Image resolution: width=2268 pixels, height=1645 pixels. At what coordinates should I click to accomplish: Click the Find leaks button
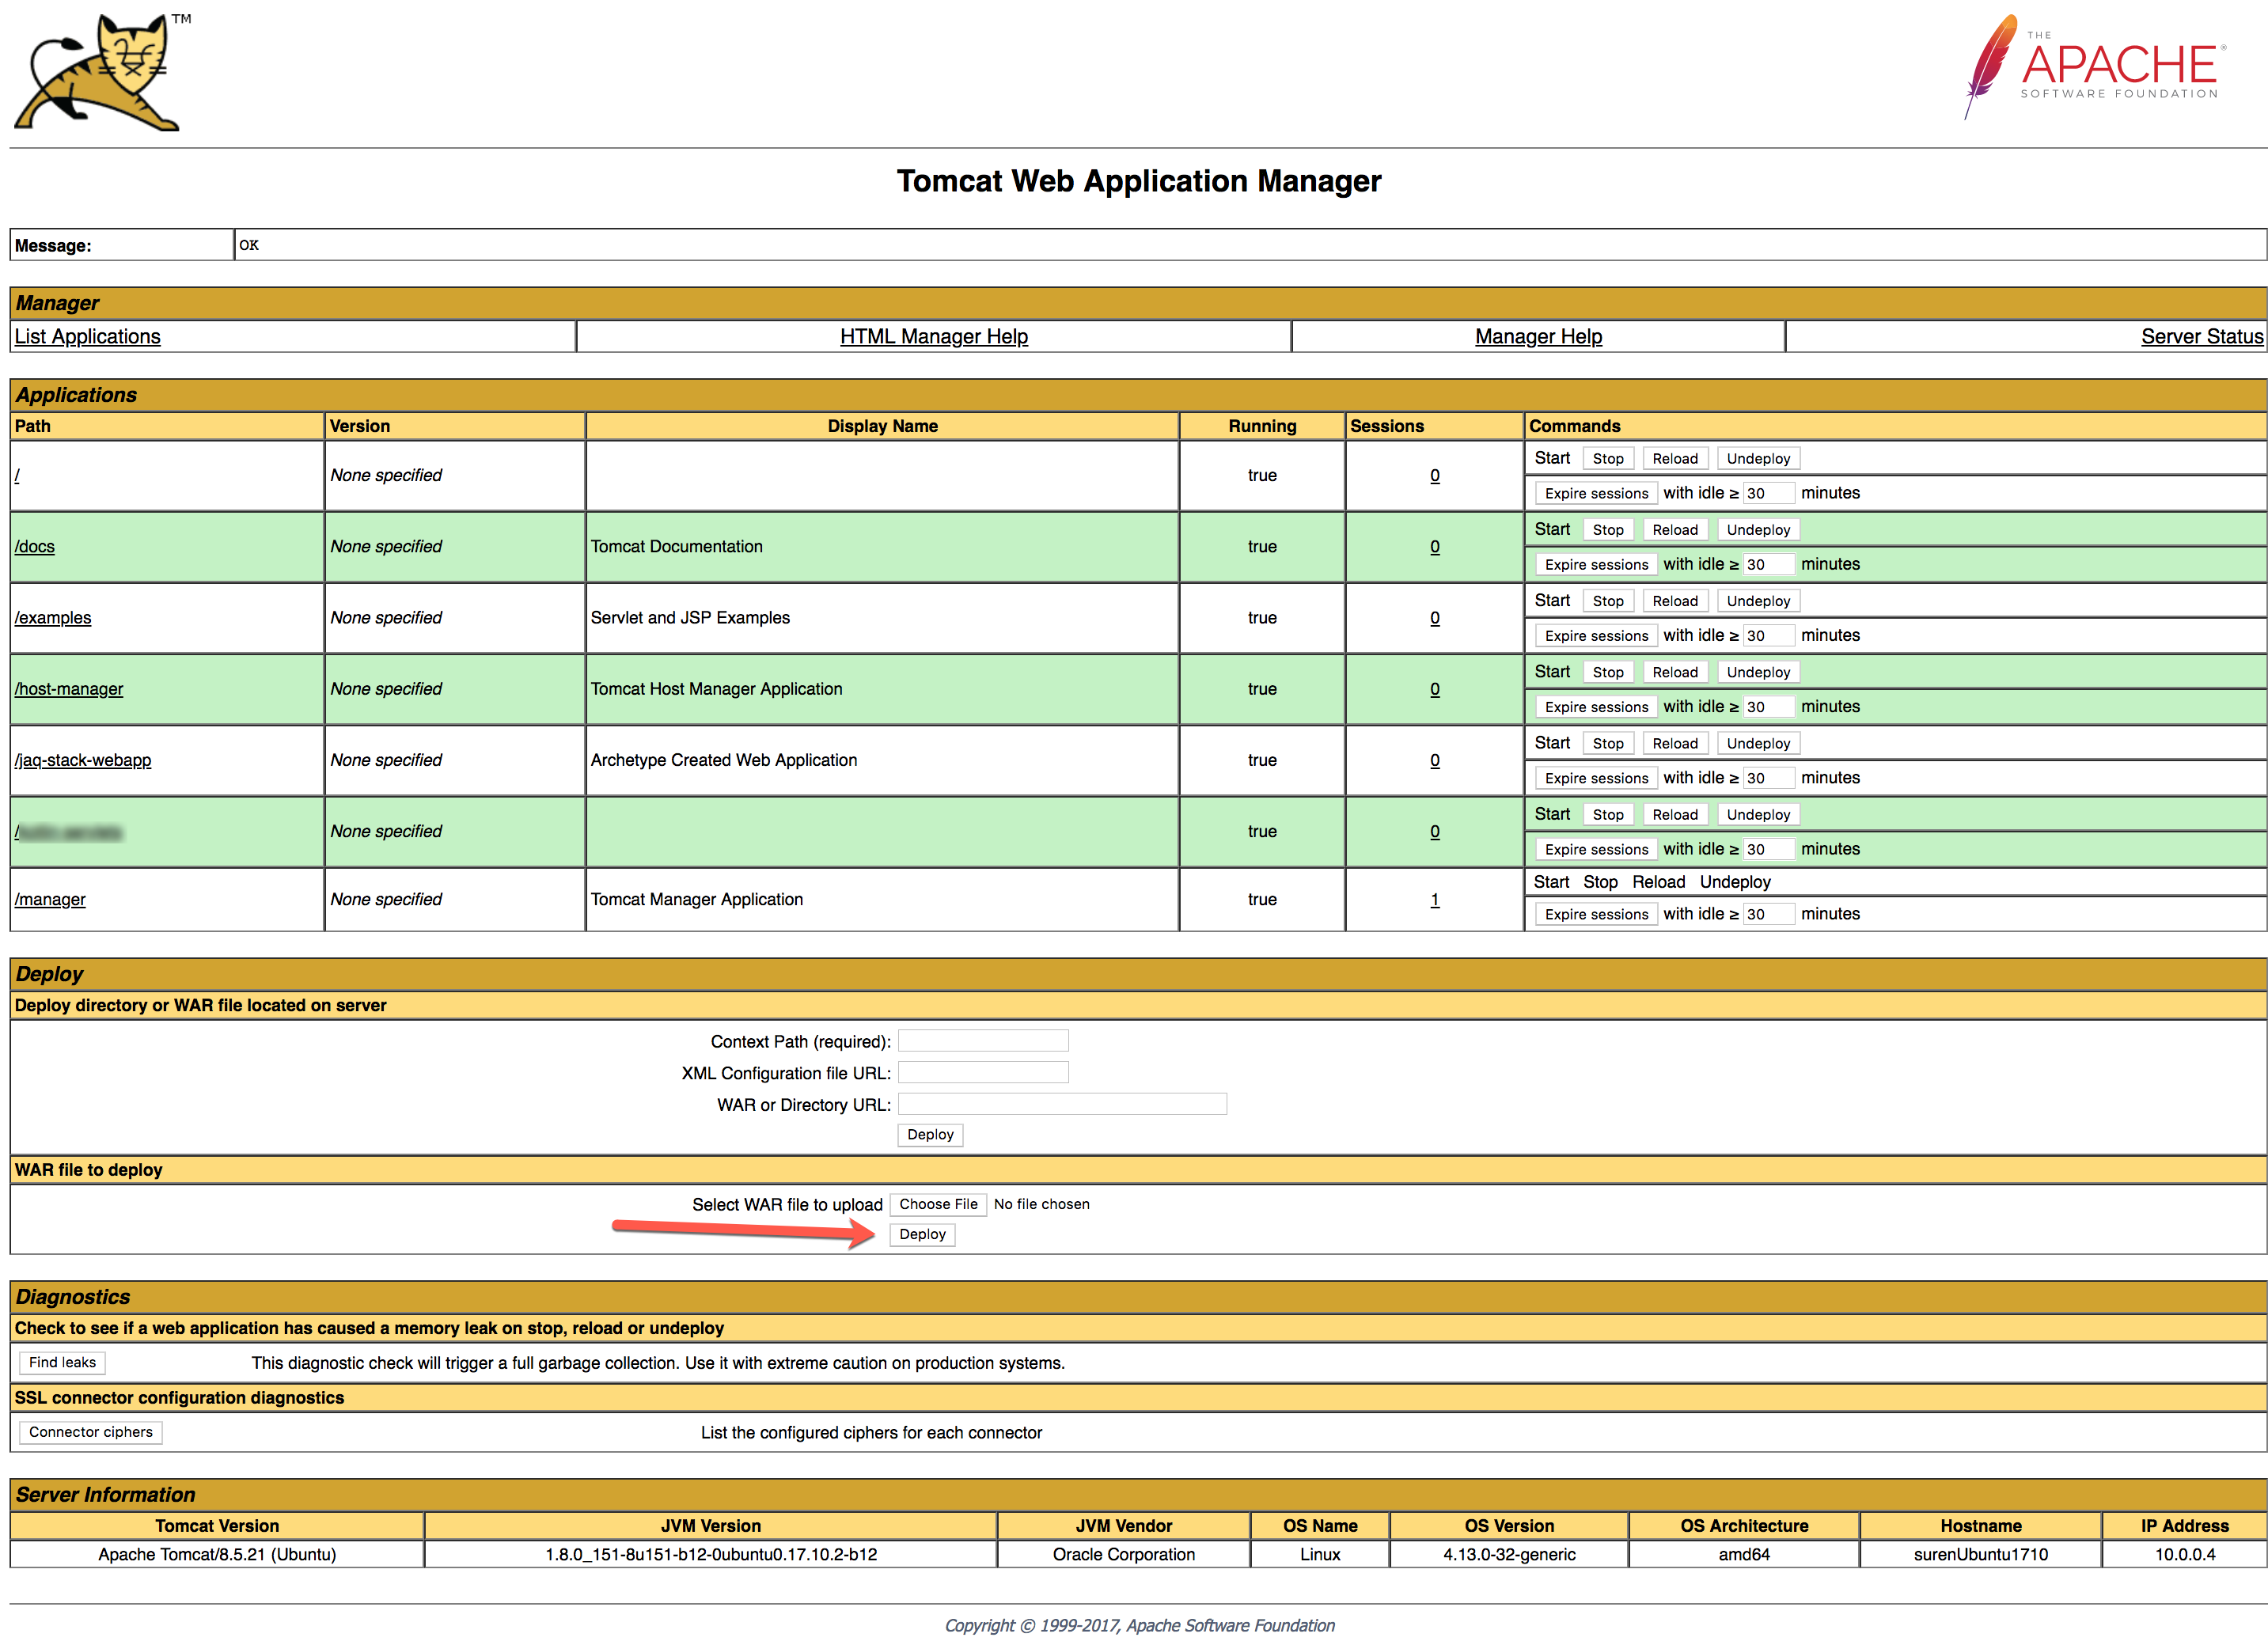(x=62, y=1363)
